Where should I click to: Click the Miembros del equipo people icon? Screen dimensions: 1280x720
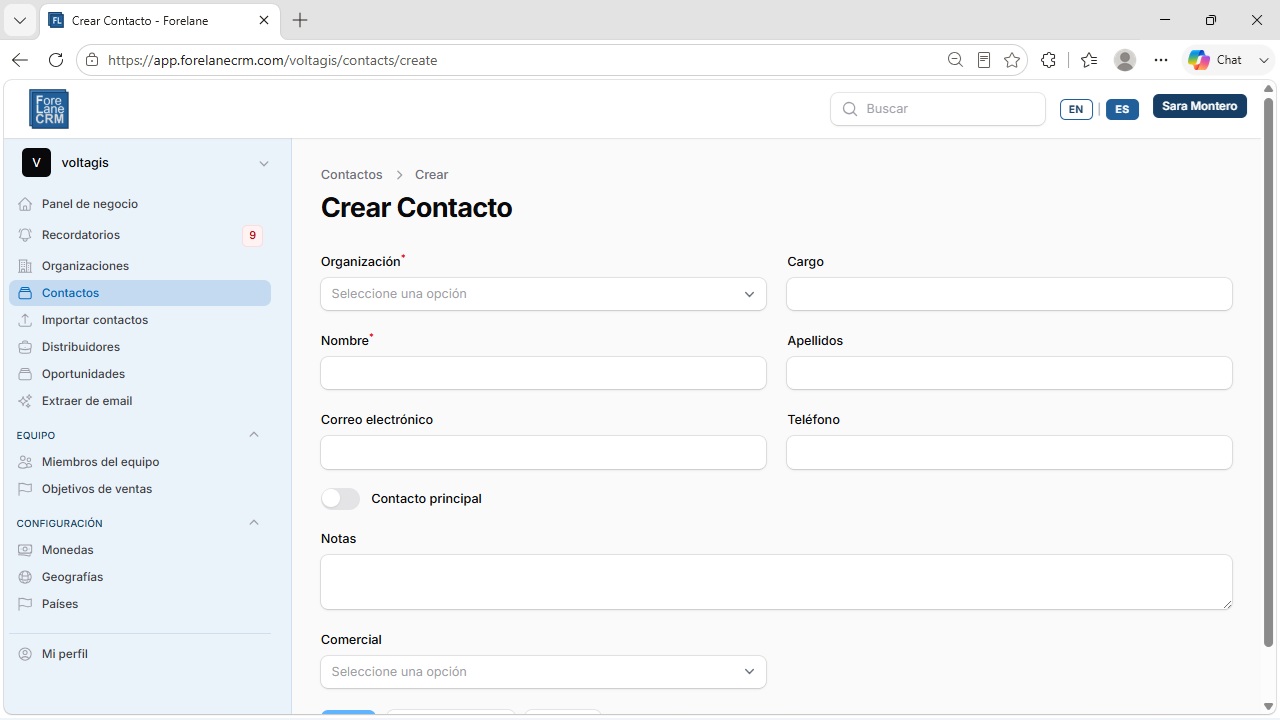coord(25,462)
